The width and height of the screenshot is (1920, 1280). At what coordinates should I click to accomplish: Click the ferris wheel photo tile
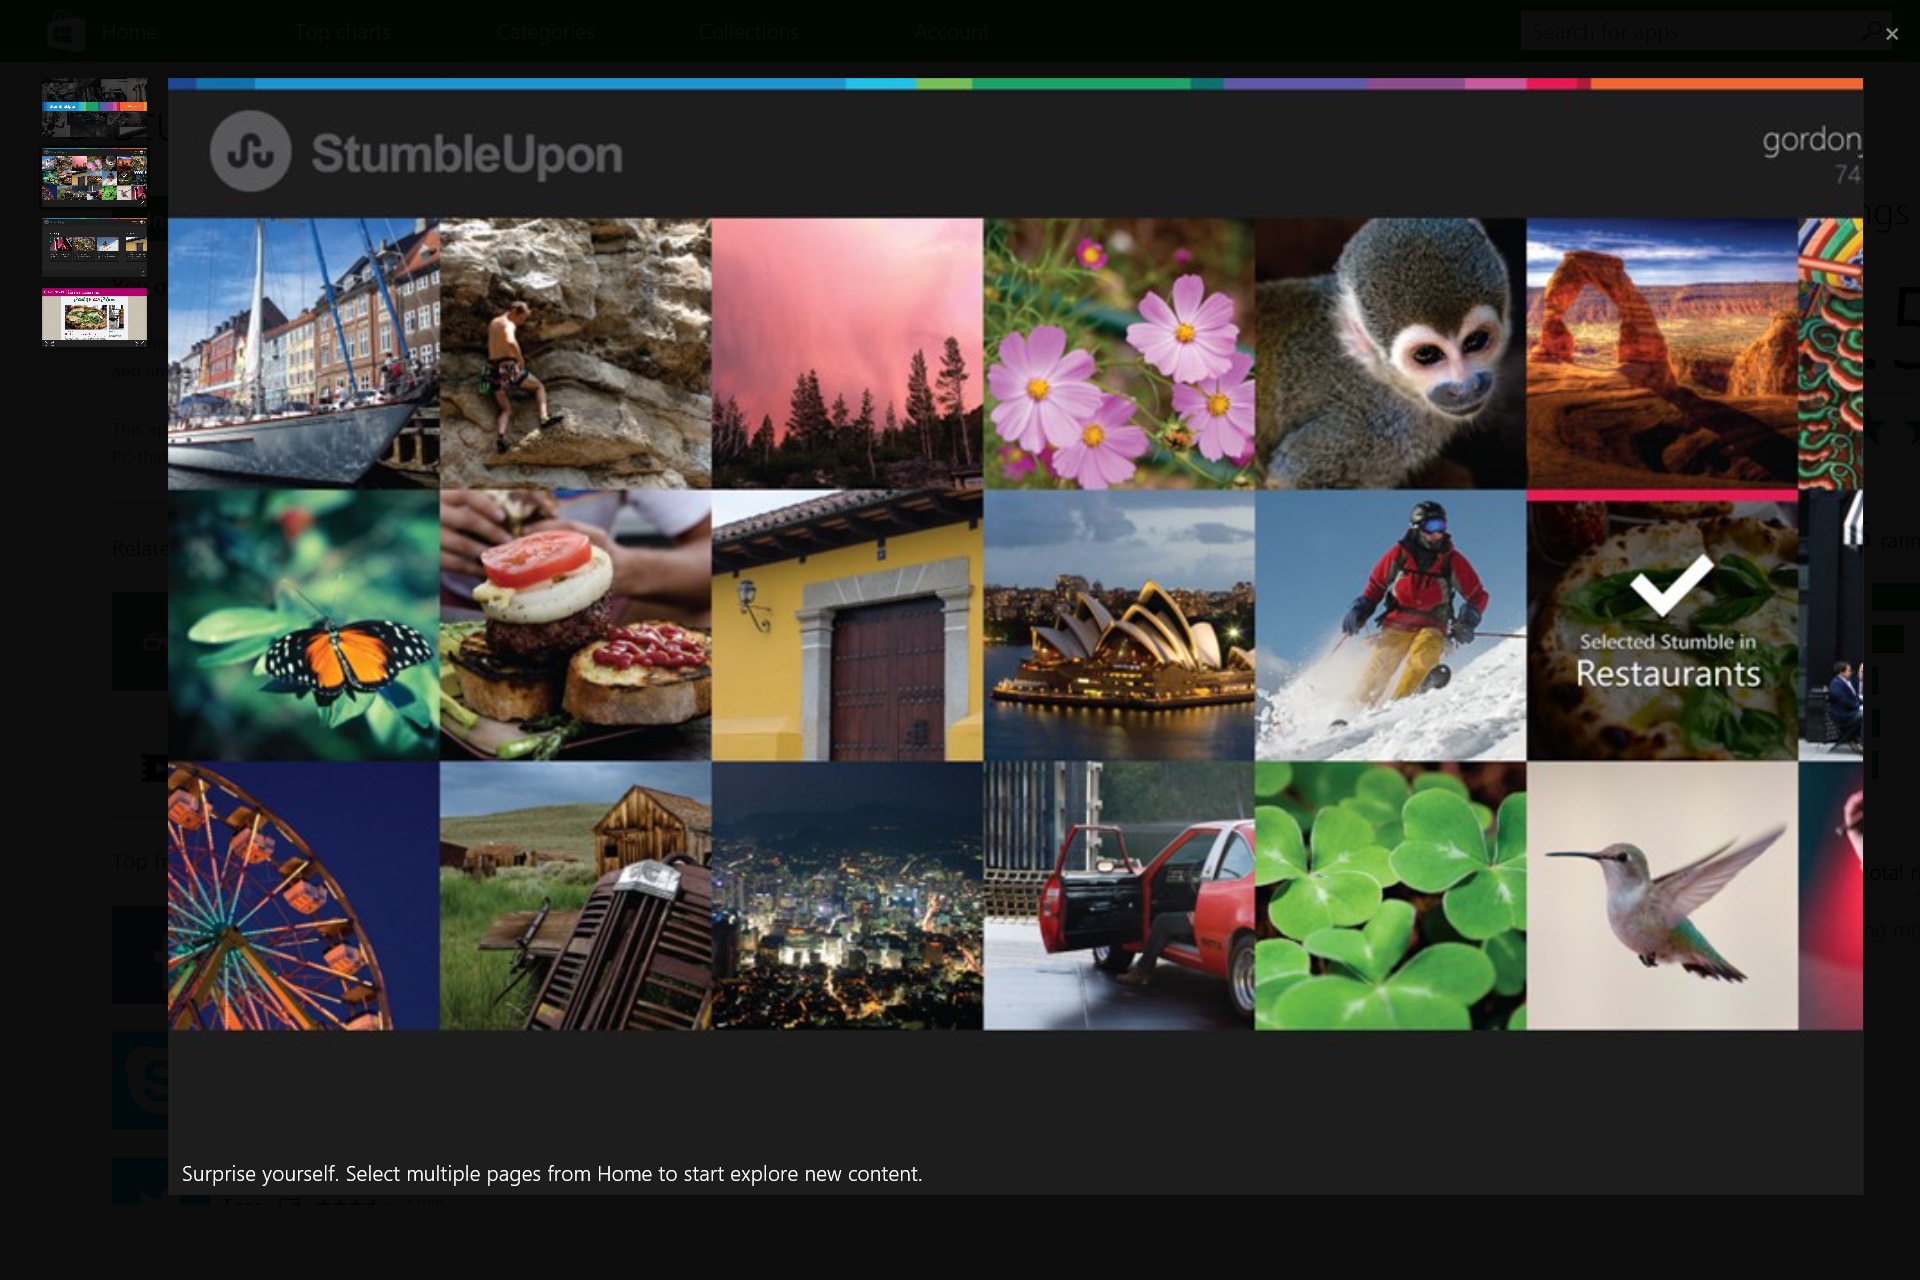point(303,896)
